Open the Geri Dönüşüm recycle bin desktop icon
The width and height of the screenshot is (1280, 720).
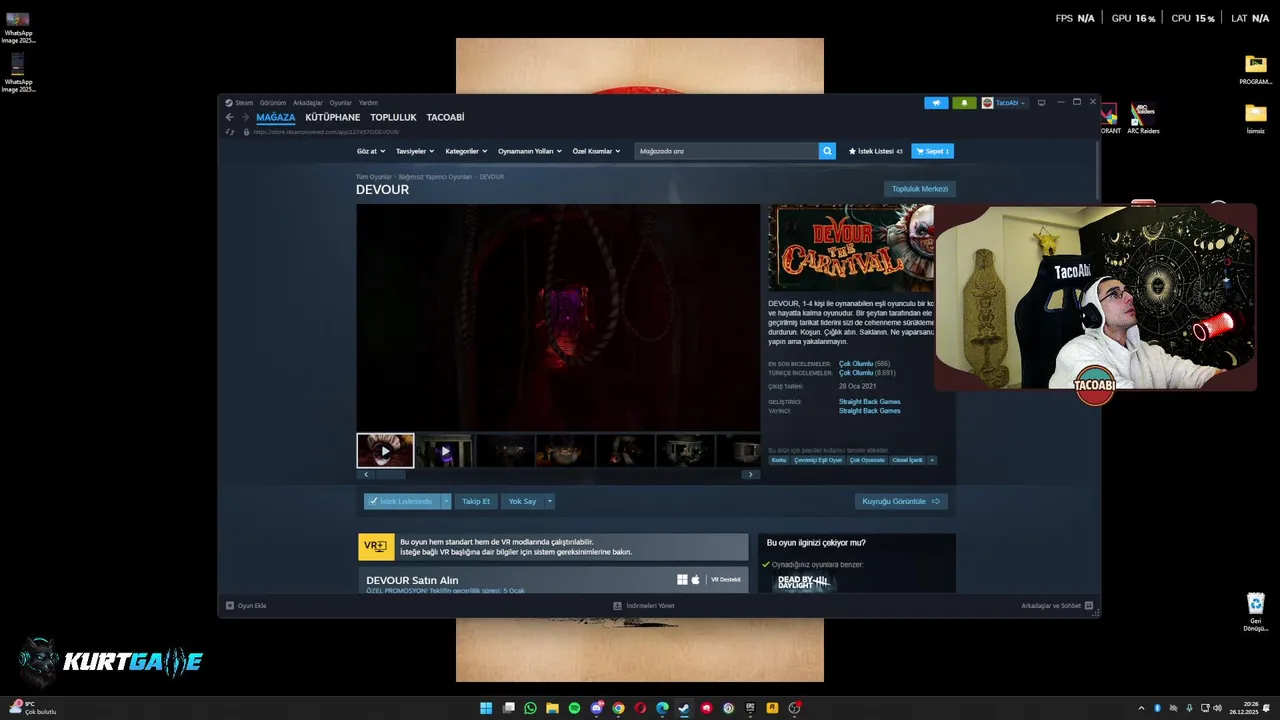pyautogui.click(x=1256, y=611)
